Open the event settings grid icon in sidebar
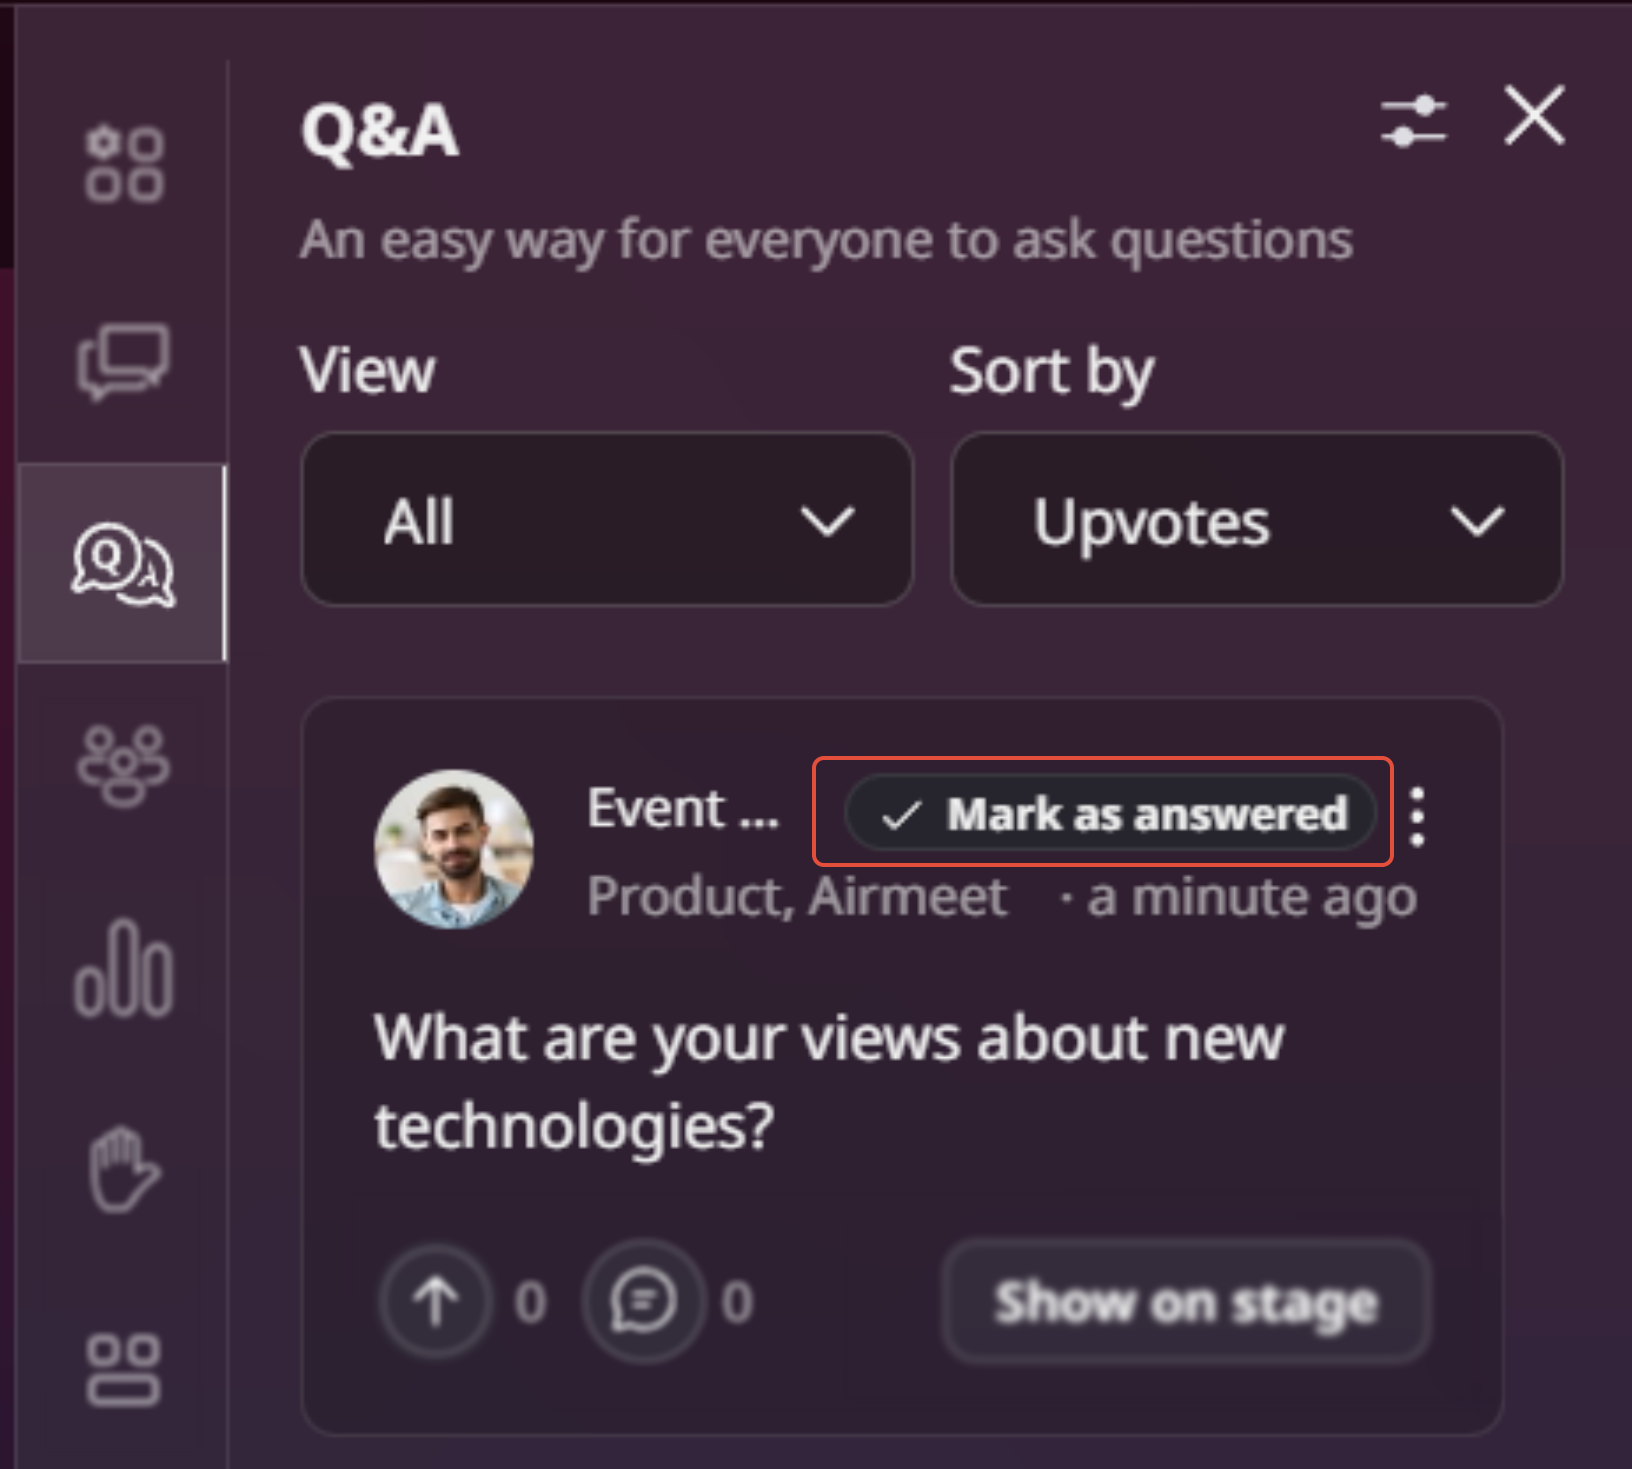 [x=124, y=165]
